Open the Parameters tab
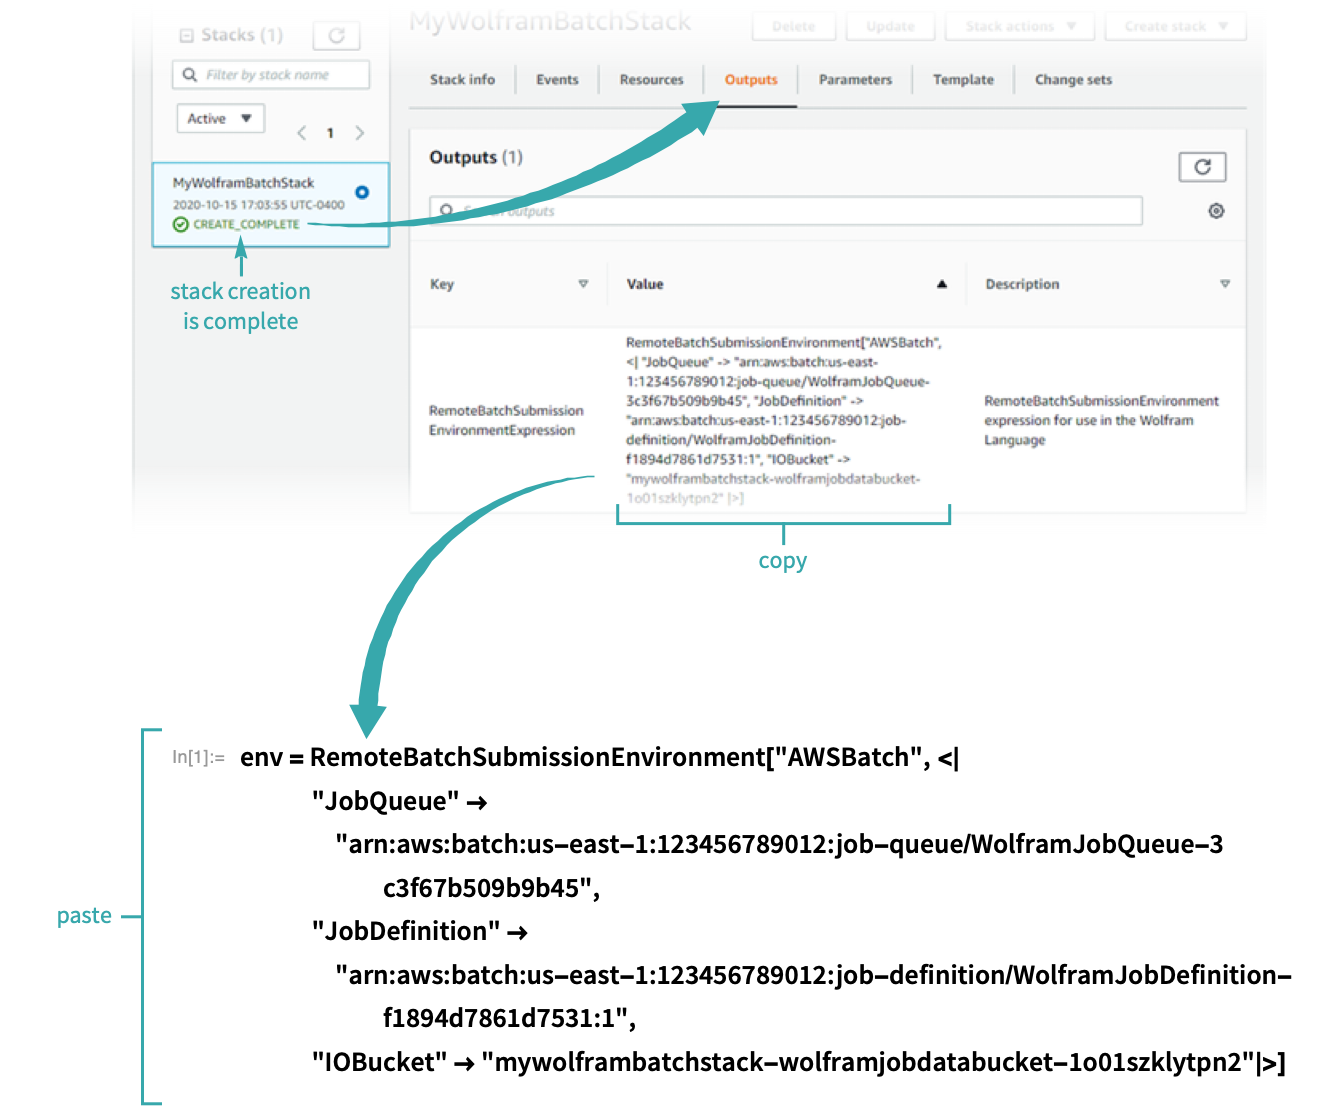 855,80
